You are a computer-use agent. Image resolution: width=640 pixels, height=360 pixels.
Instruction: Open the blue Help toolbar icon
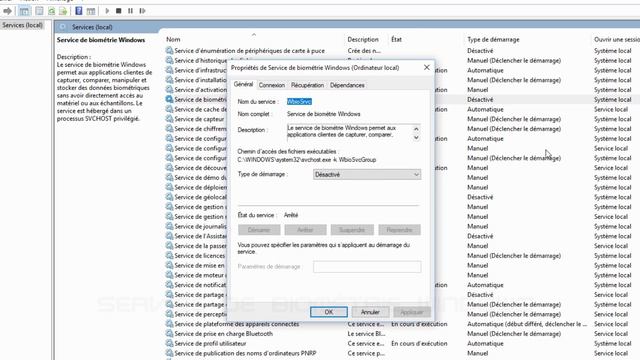click(79, 11)
